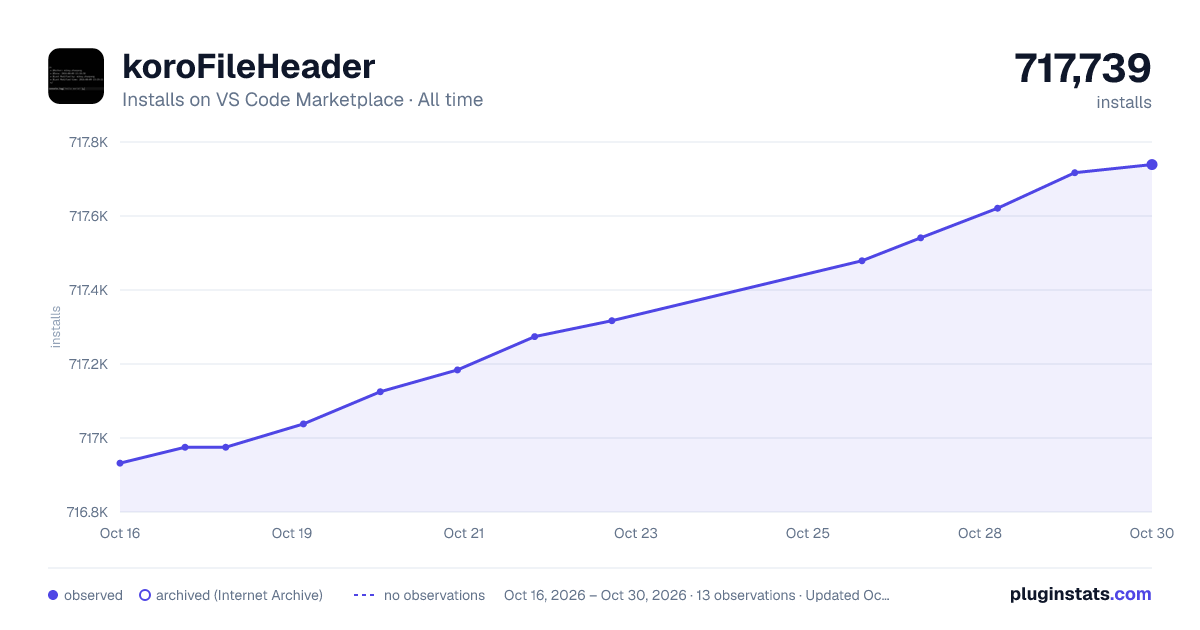The image size is (1200, 630).
Task: Click the Oct 19 x-axis label
Action: [x=292, y=533]
